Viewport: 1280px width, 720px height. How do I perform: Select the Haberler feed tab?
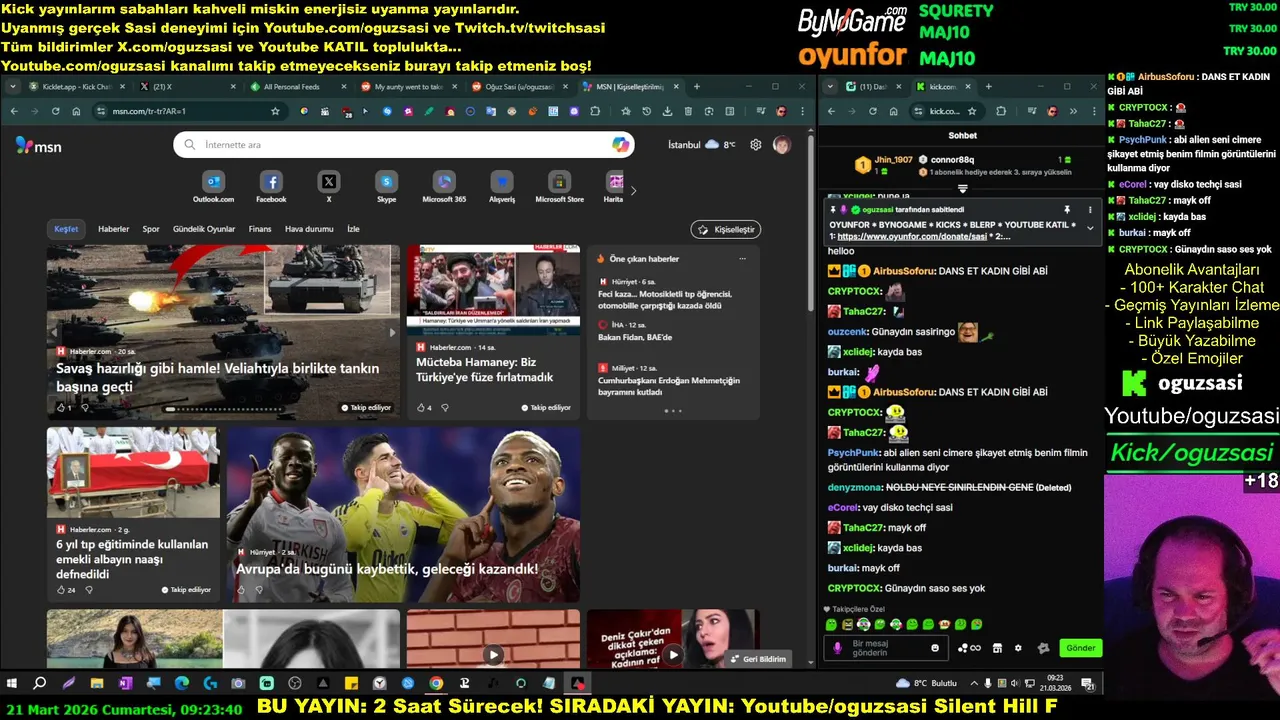tap(113, 229)
